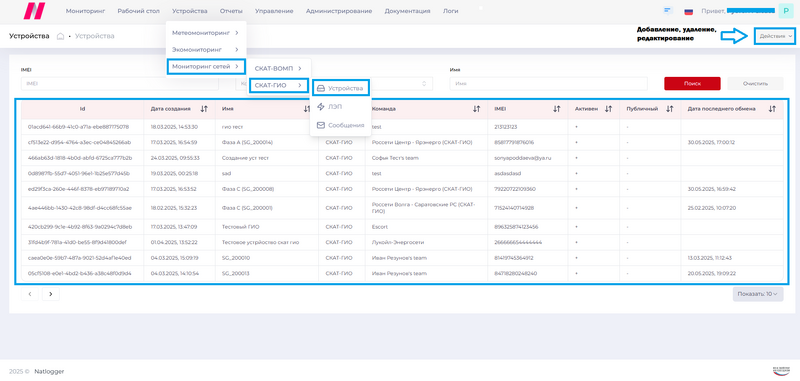Viewport: 800px width, 381px height.
Task: Open Рабочий стол in top navigation
Action: [x=138, y=11]
